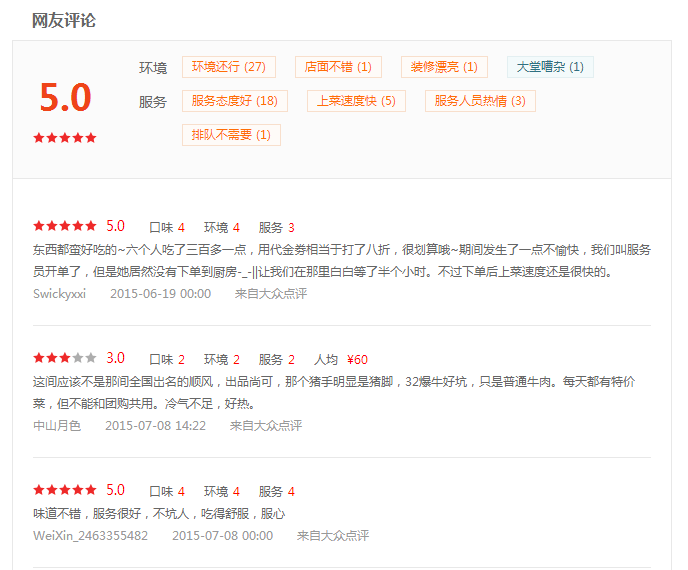Click the username 中山月色
Image resolution: width=688 pixels, height=570 pixels.
57,426
